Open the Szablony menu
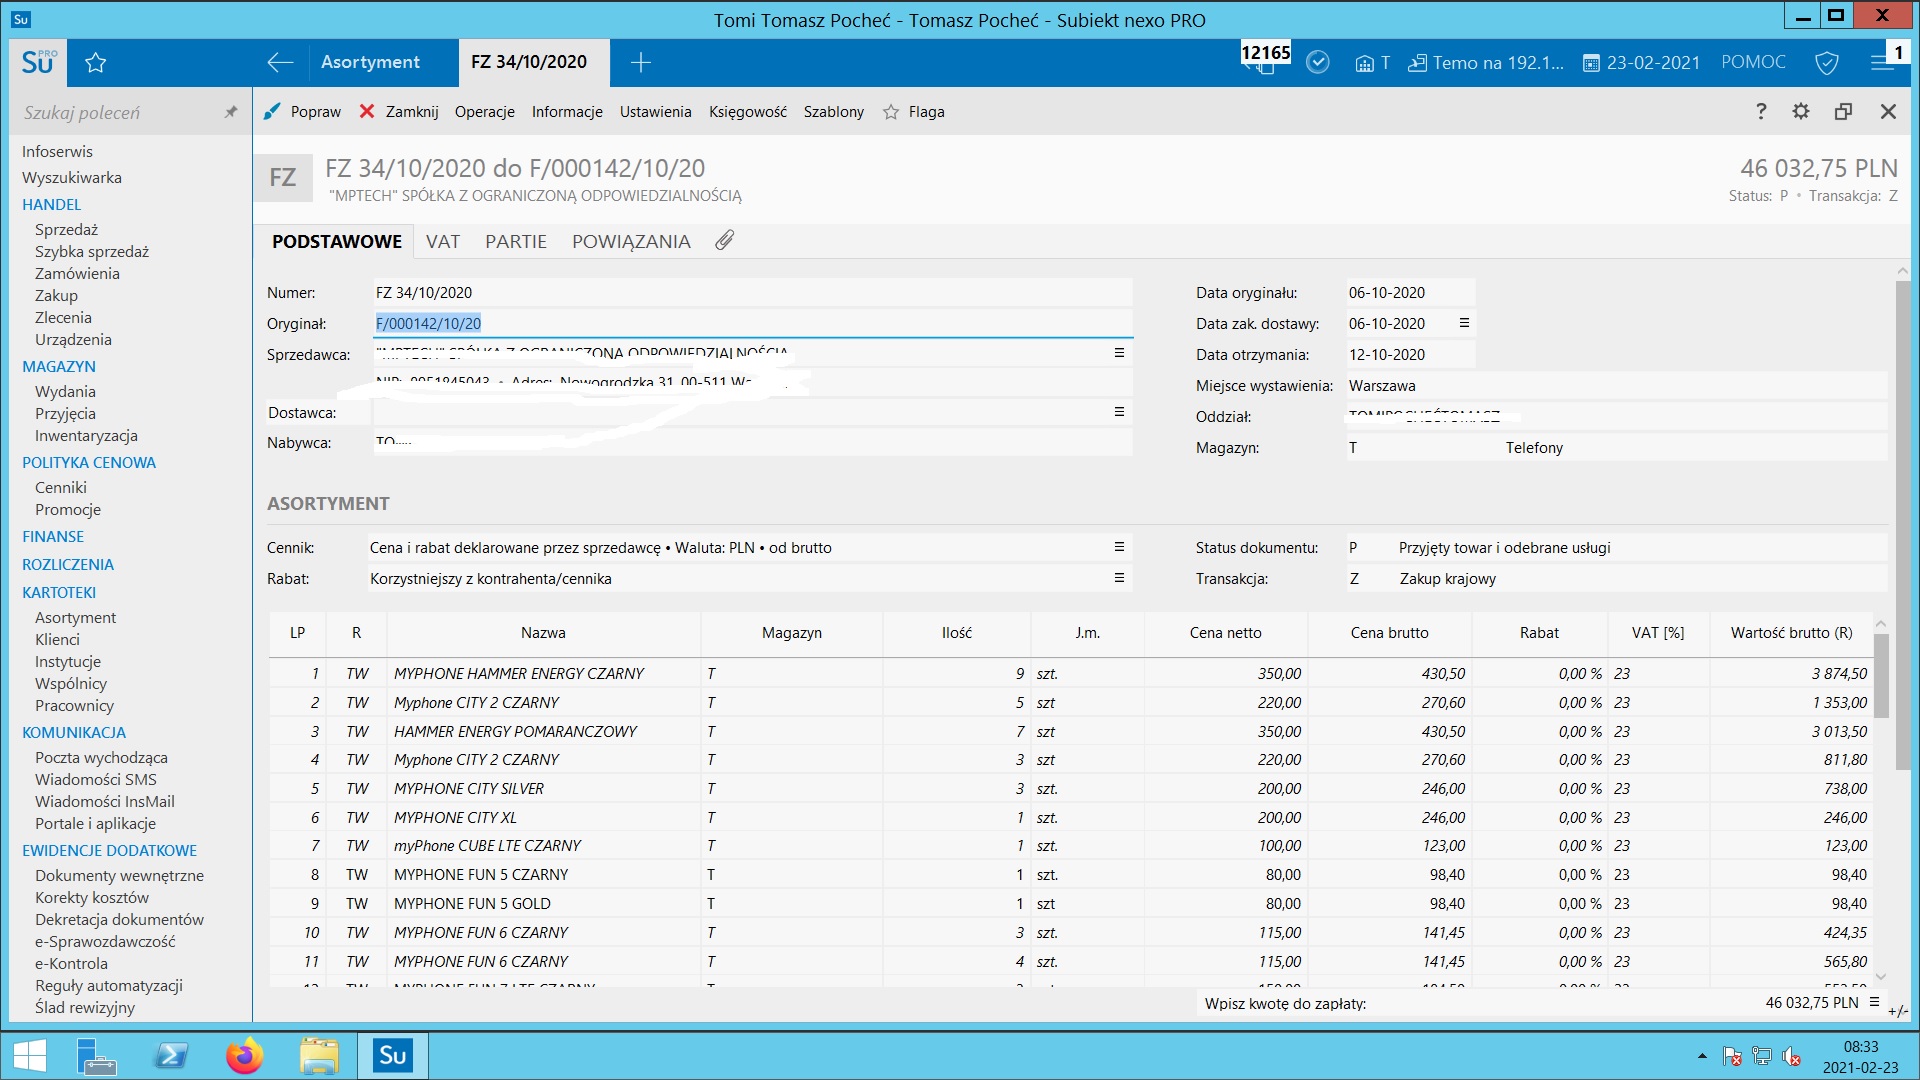The image size is (1920, 1080). (834, 112)
